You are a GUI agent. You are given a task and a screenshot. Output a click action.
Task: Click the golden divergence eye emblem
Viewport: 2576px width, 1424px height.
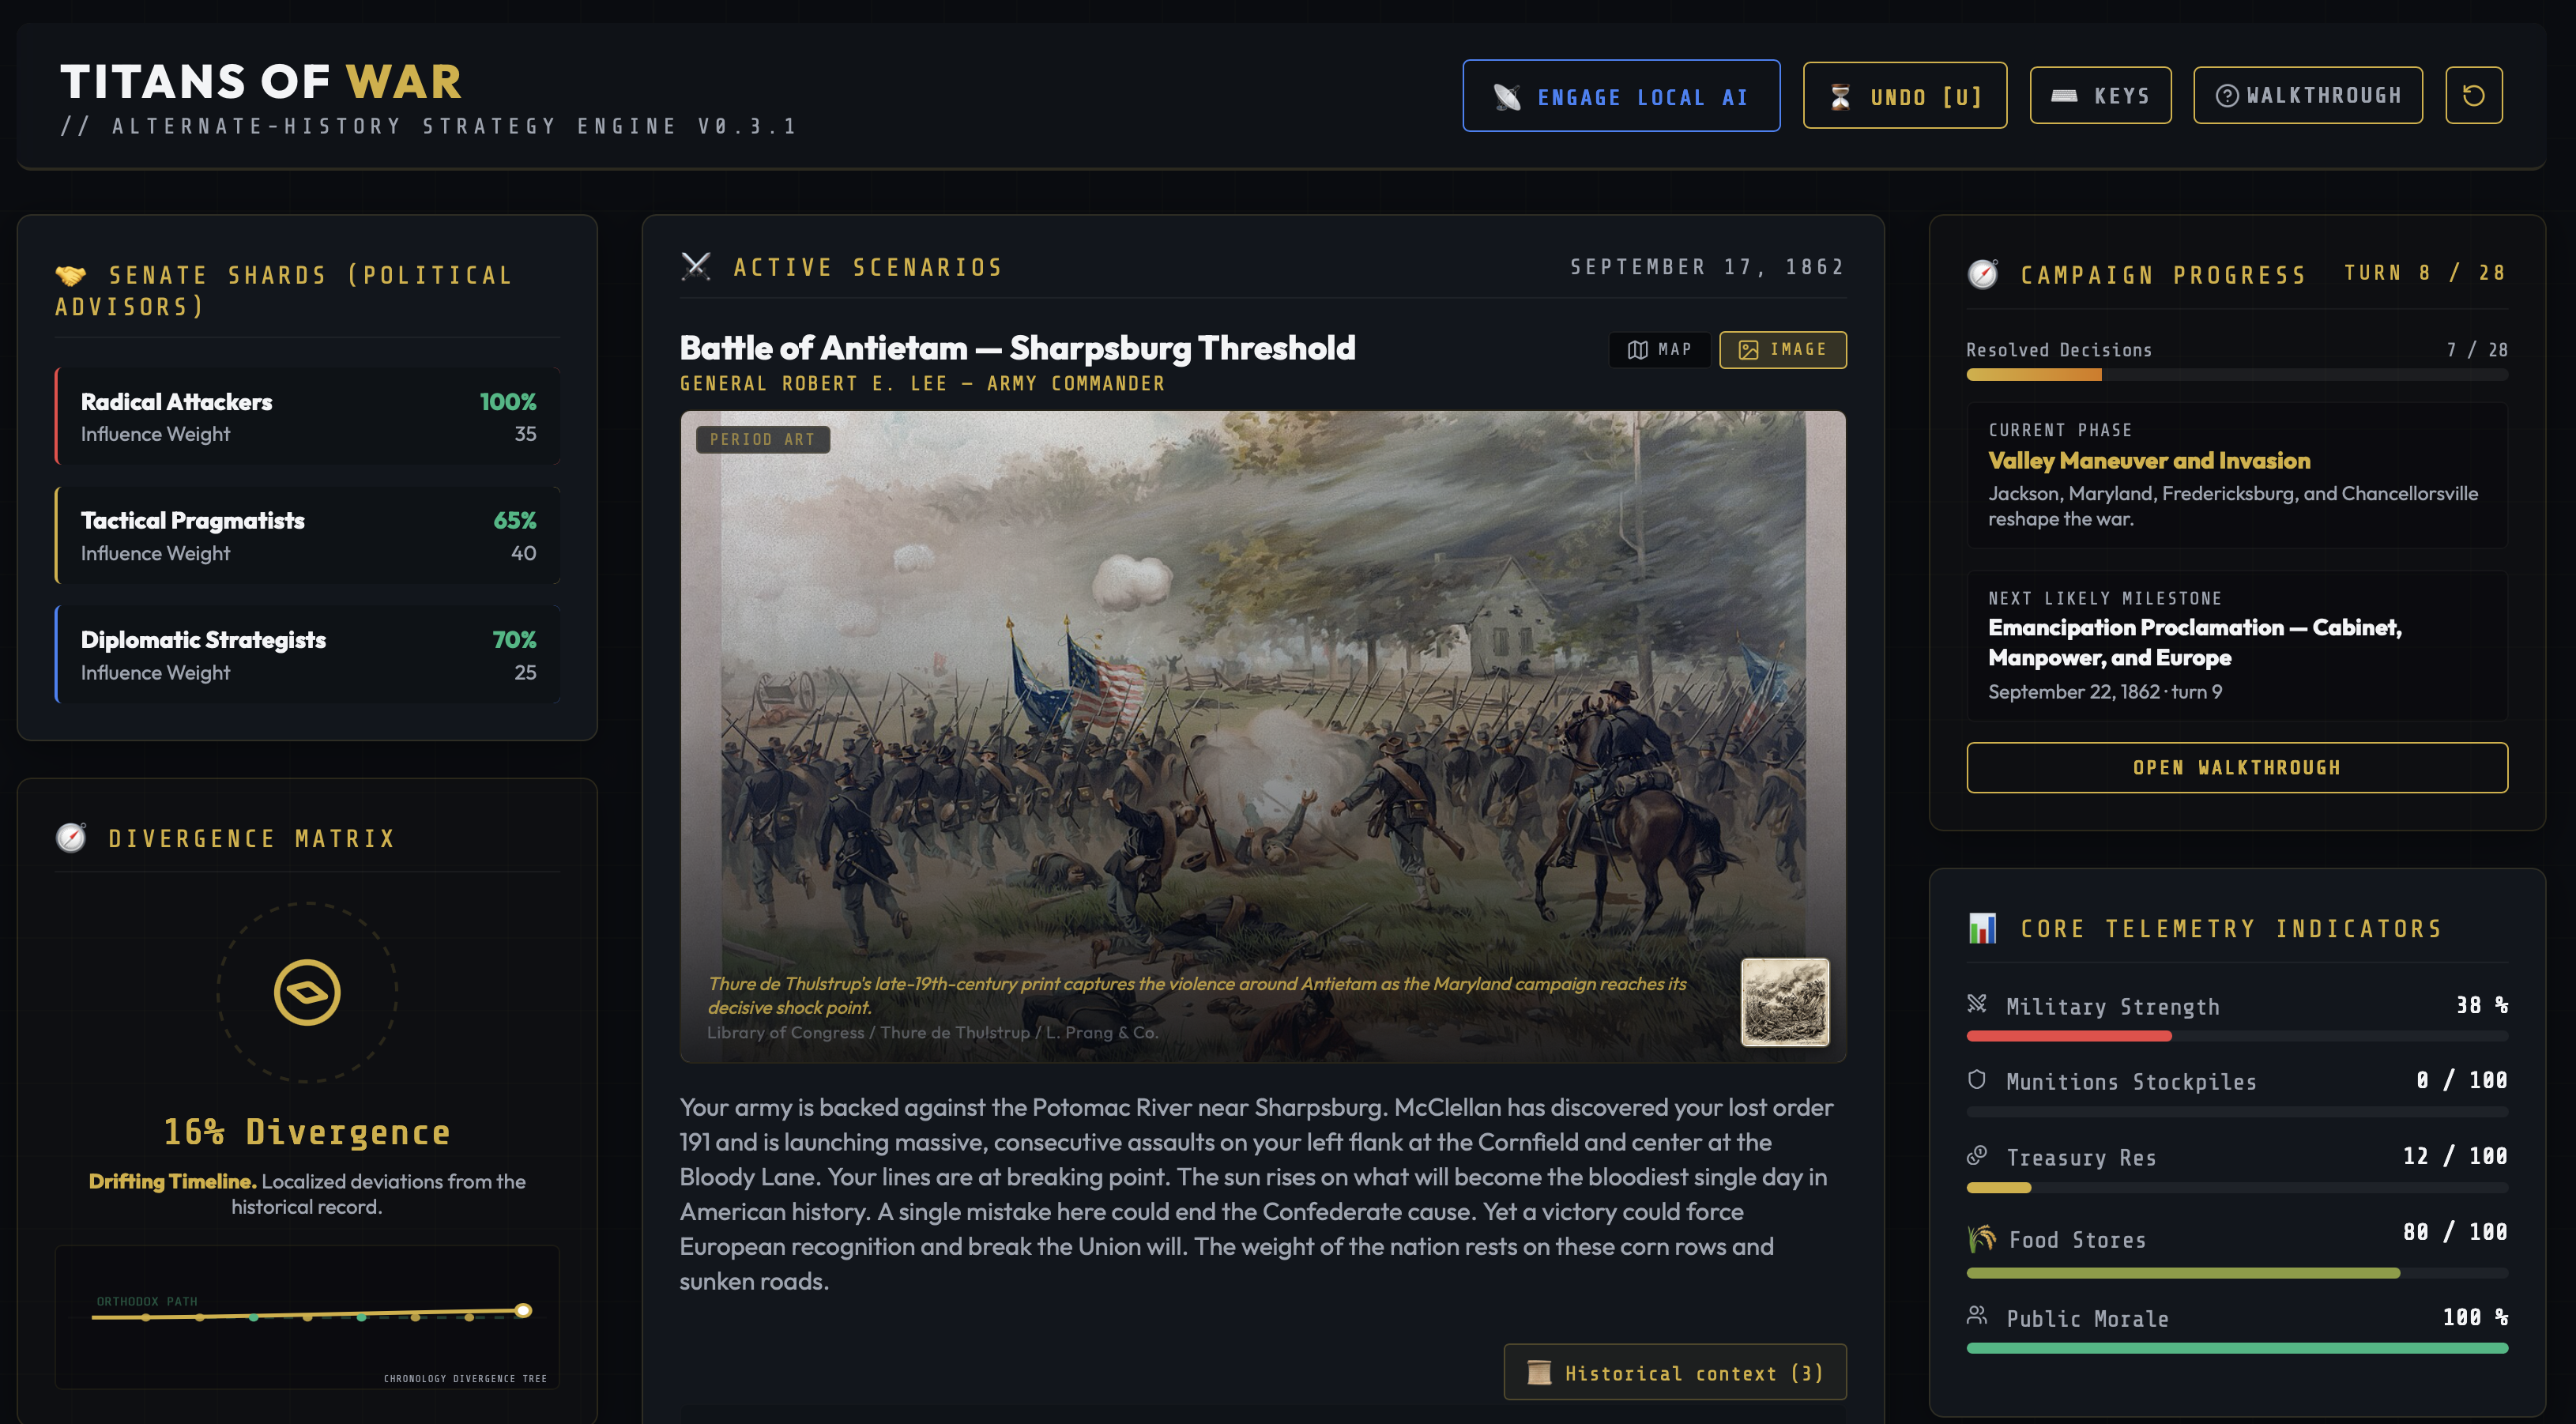307,992
